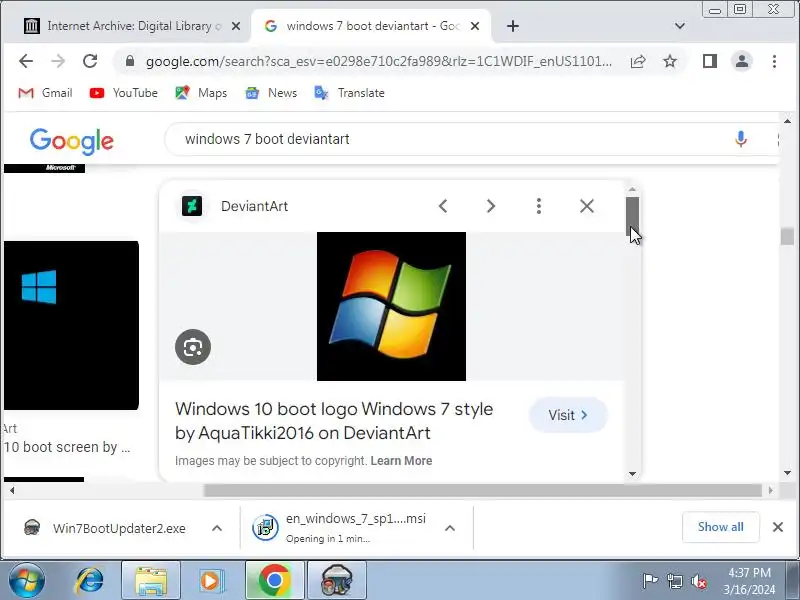The height and width of the screenshot is (600, 800).
Task: Show next image in preview panel
Action: point(491,206)
